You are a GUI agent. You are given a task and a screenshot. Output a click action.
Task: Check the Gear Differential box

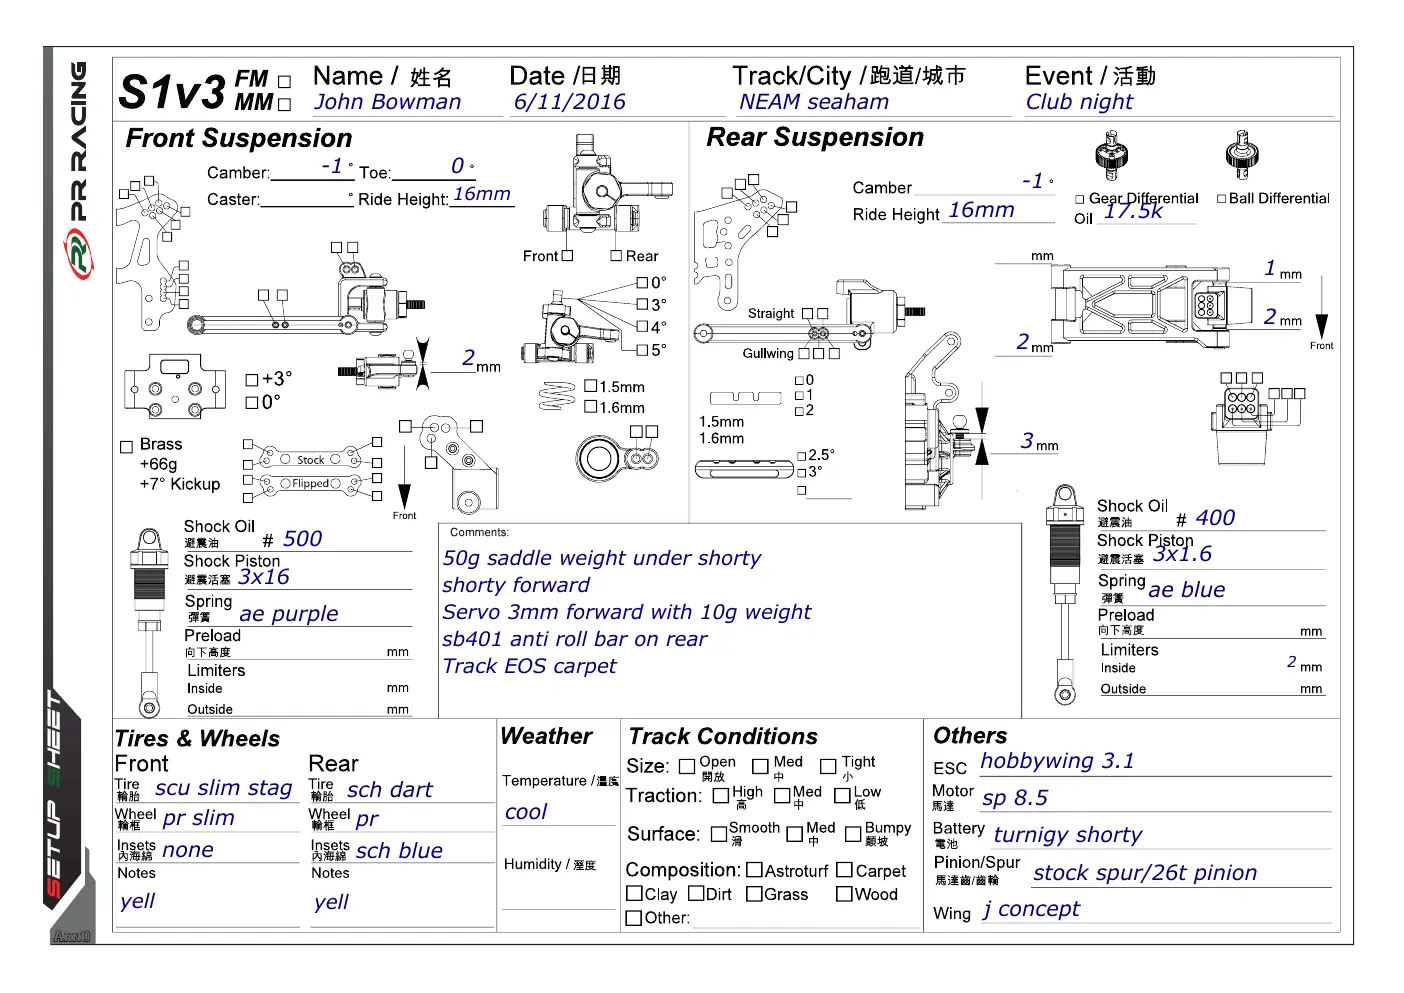(x=1080, y=199)
